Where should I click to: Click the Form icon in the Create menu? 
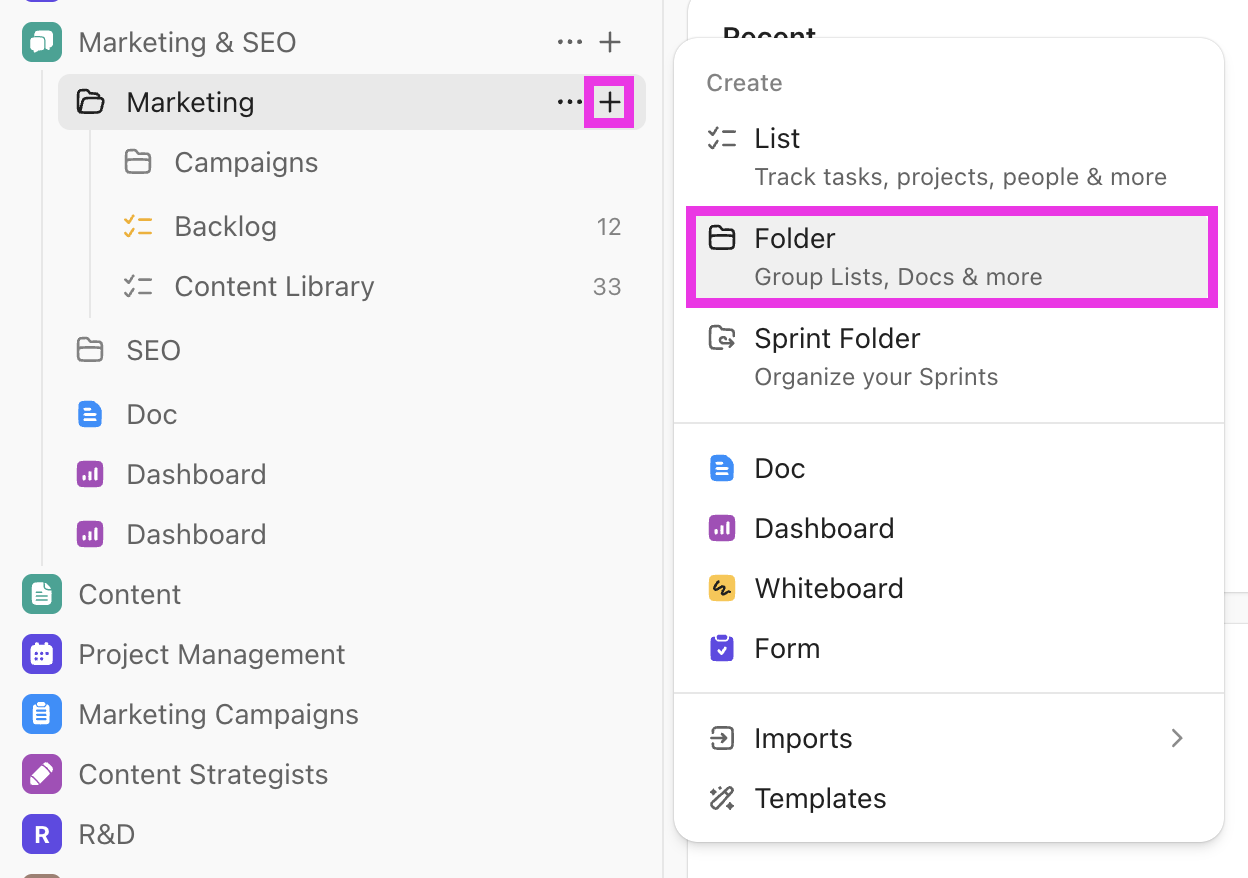click(722, 648)
